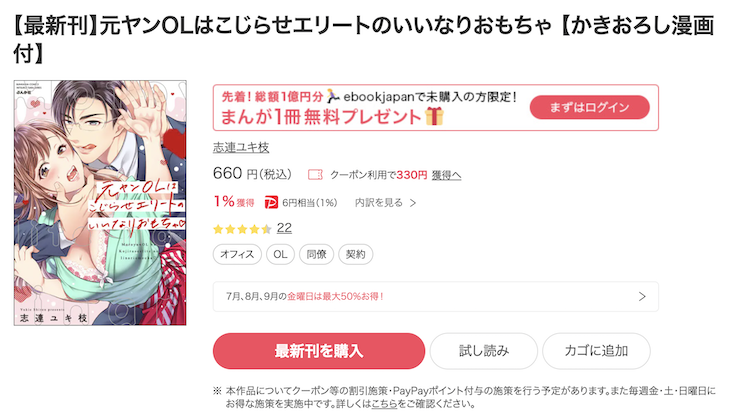Click the chevron next to 内訳を見る
Screen dimensions: 750x420
tap(413, 203)
